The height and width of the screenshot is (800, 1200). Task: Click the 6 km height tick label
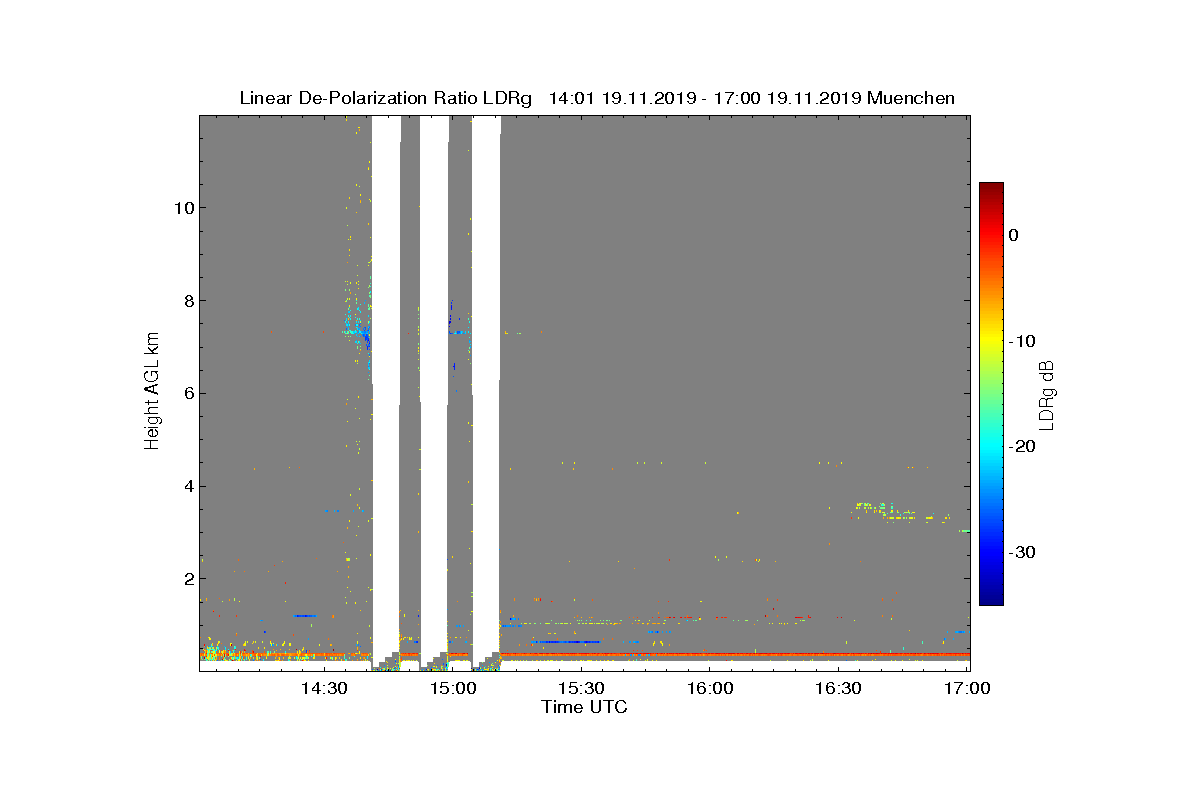pyautogui.click(x=188, y=393)
